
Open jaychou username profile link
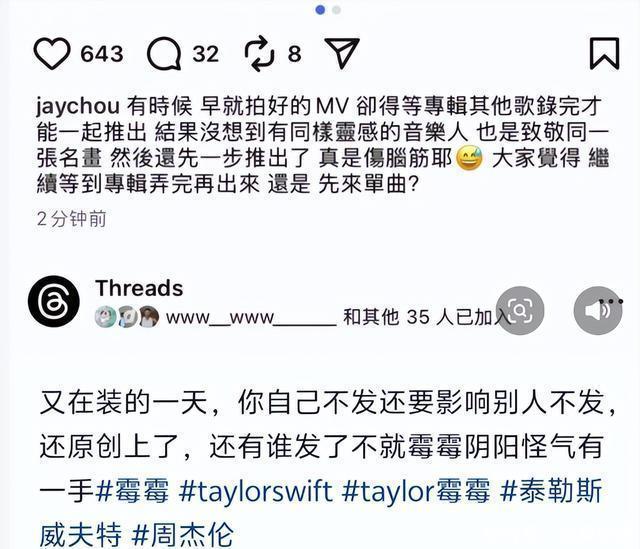pyautogui.click(x=78, y=106)
